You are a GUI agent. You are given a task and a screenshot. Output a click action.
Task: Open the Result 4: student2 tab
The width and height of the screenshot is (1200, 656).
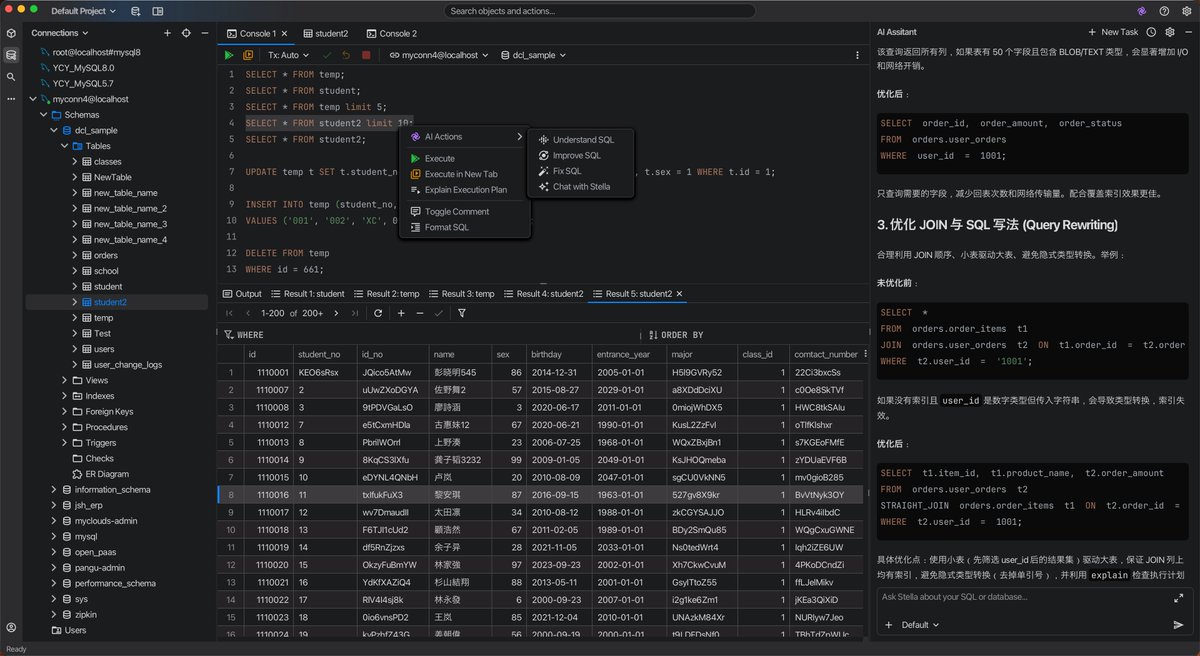click(543, 294)
